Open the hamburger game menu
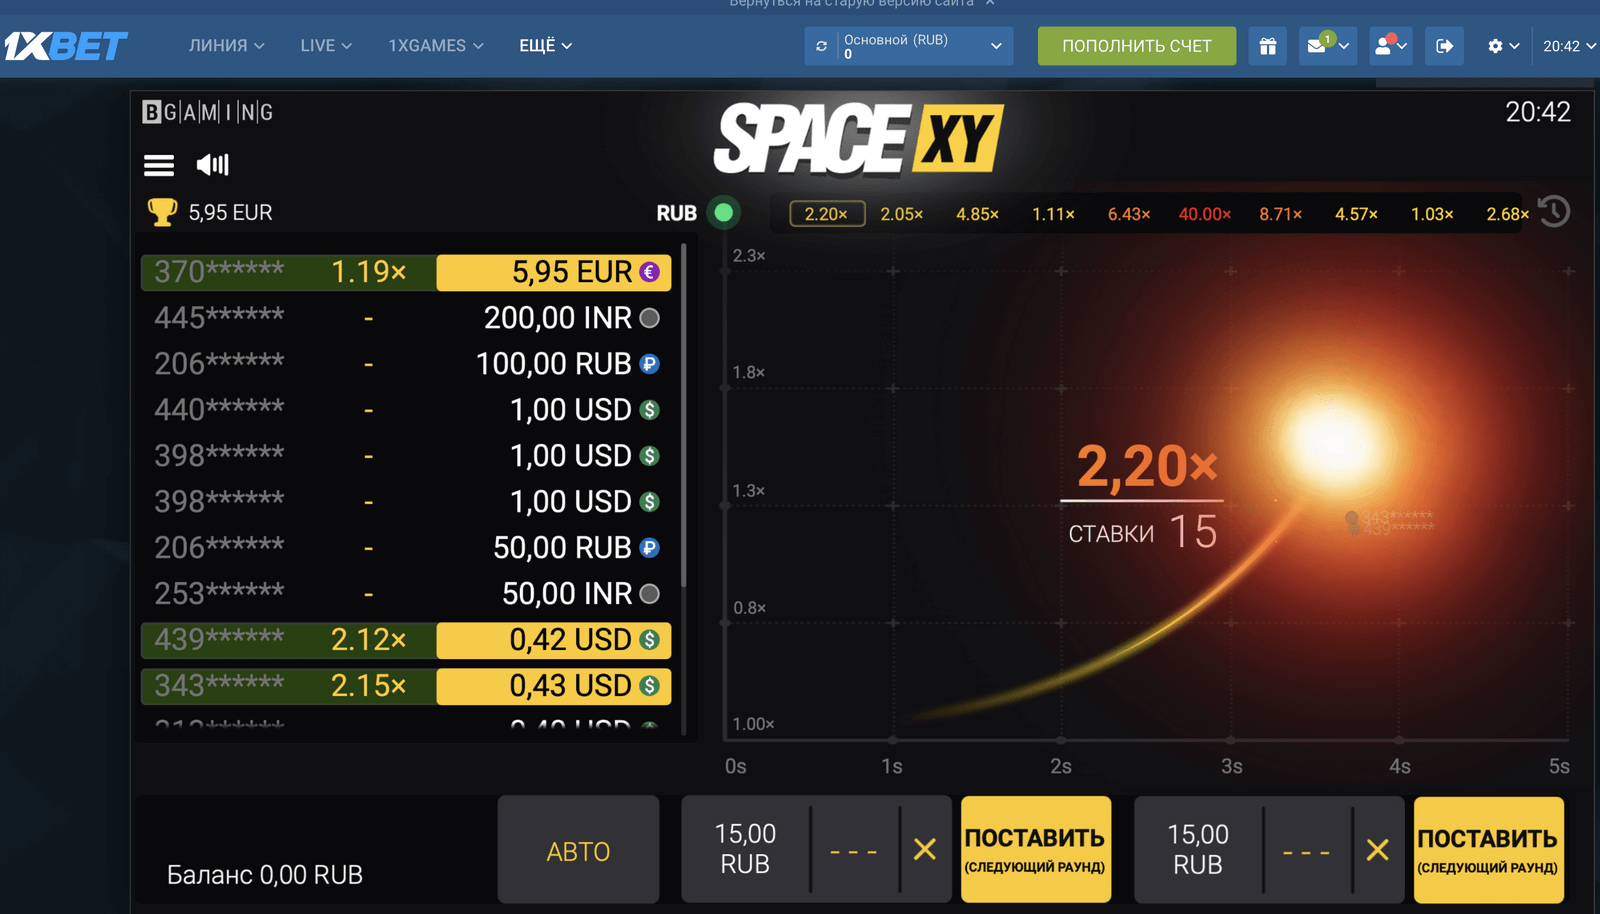The height and width of the screenshot is (914, 1600). point(159,165)
